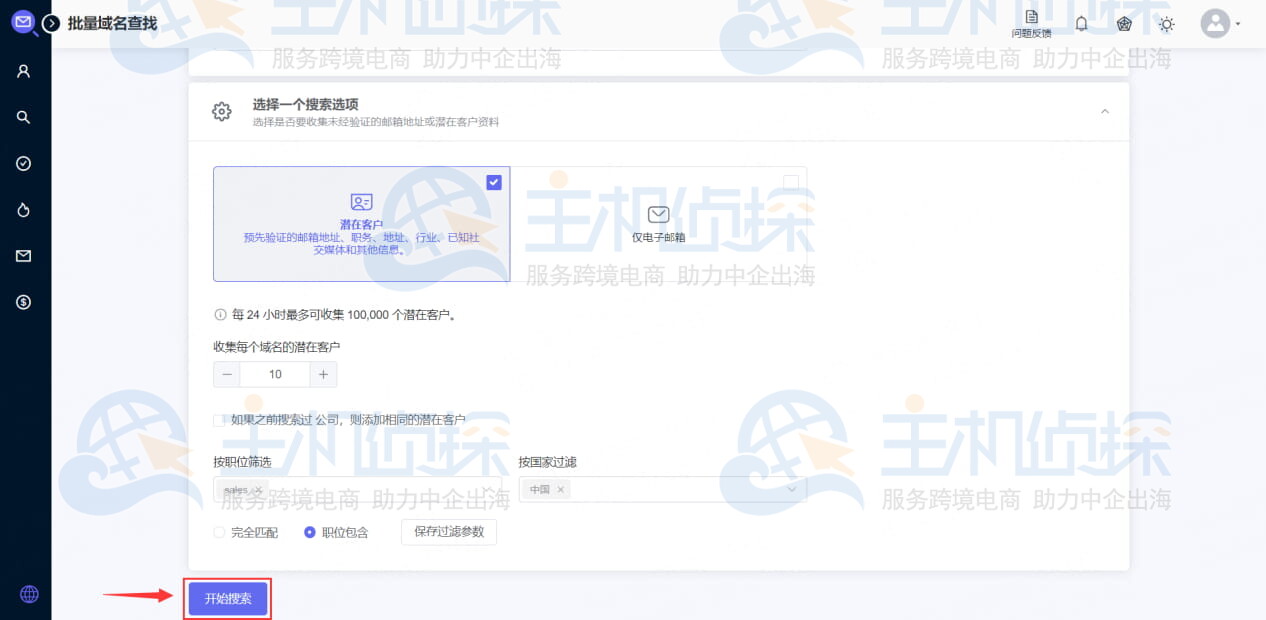
Task: Open the 按国家过滤 dropdown
Action: pyautogui.click(x=660, y=490)
